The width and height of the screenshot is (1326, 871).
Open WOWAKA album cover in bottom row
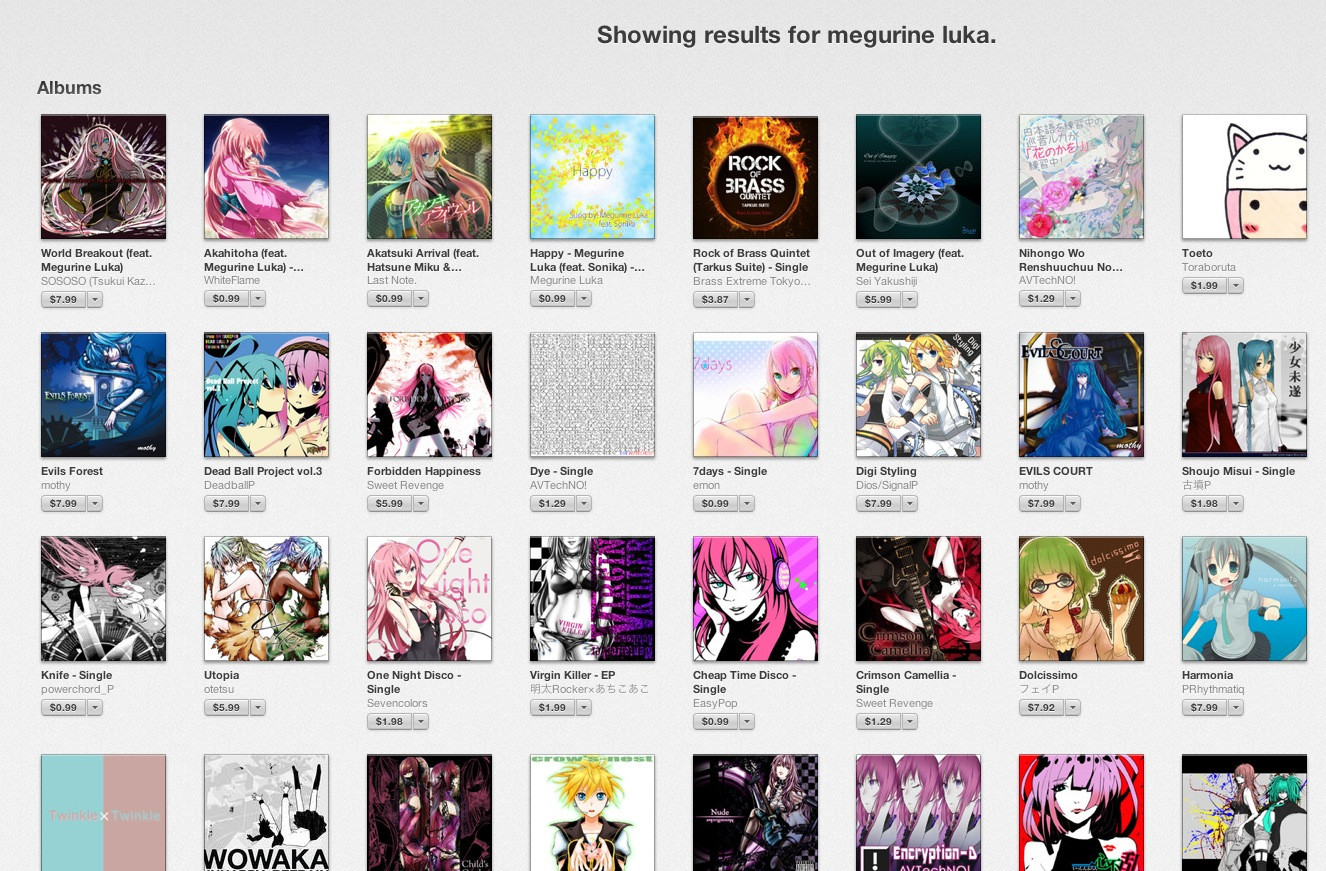pyautogui.click(x=266, y=813)
